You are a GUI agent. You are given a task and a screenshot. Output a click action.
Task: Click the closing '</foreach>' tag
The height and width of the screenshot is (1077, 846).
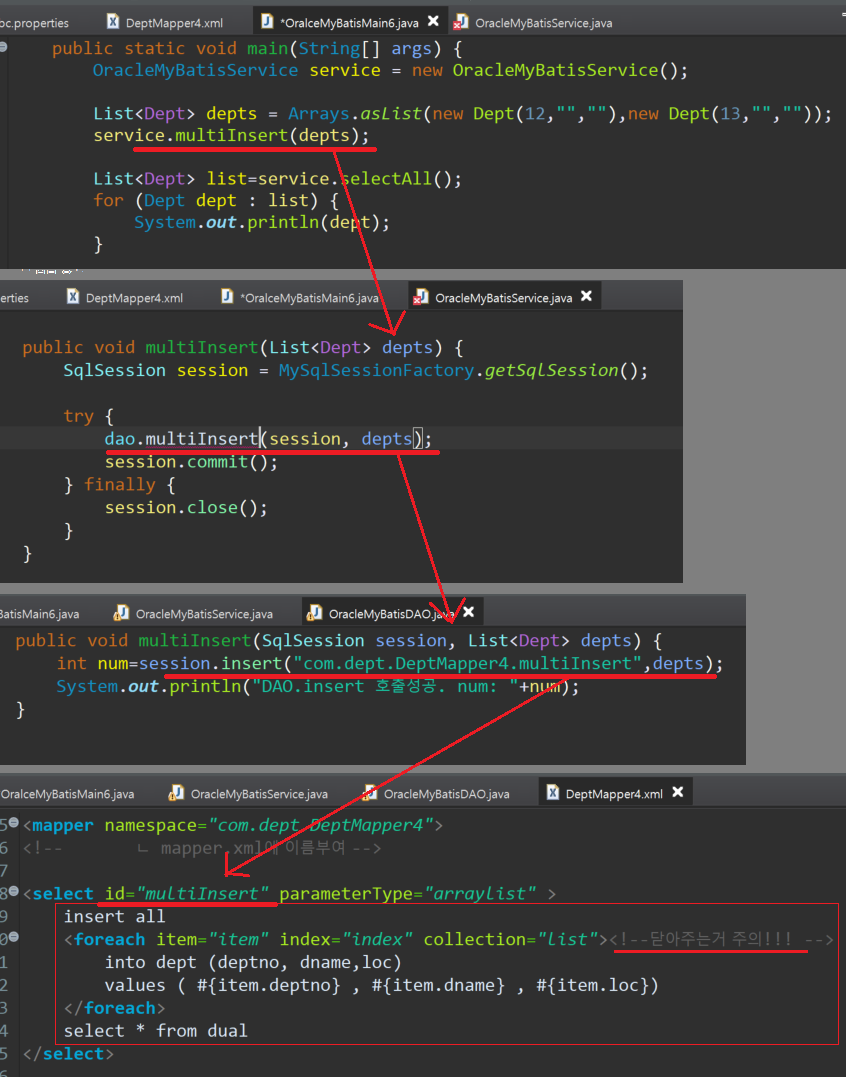pos(115,1008)
